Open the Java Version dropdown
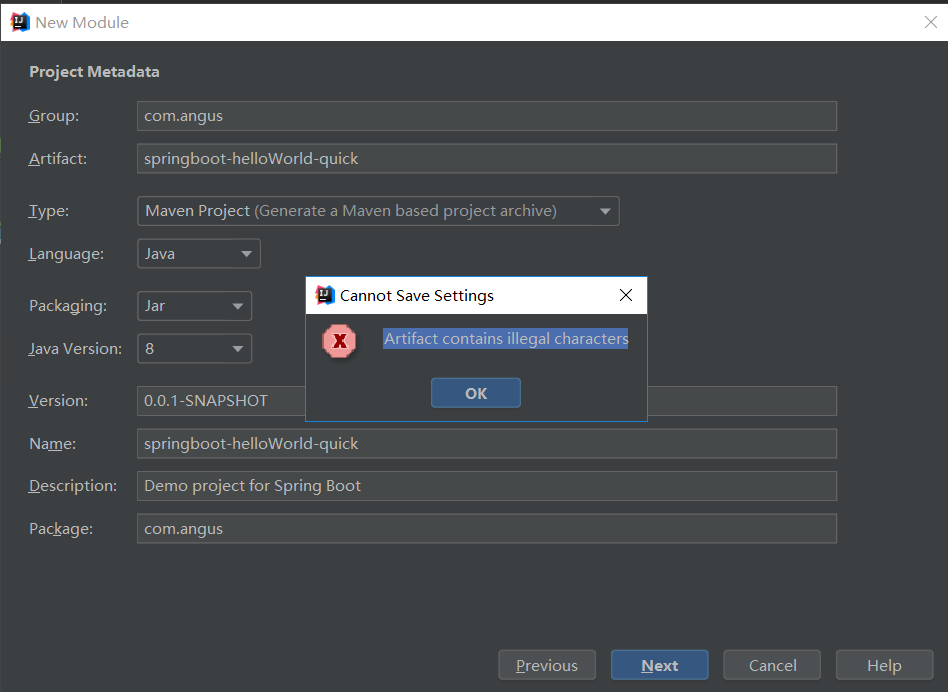Viewport: 948px width, 692px height. pyautogui.click(x=195, y=349)
